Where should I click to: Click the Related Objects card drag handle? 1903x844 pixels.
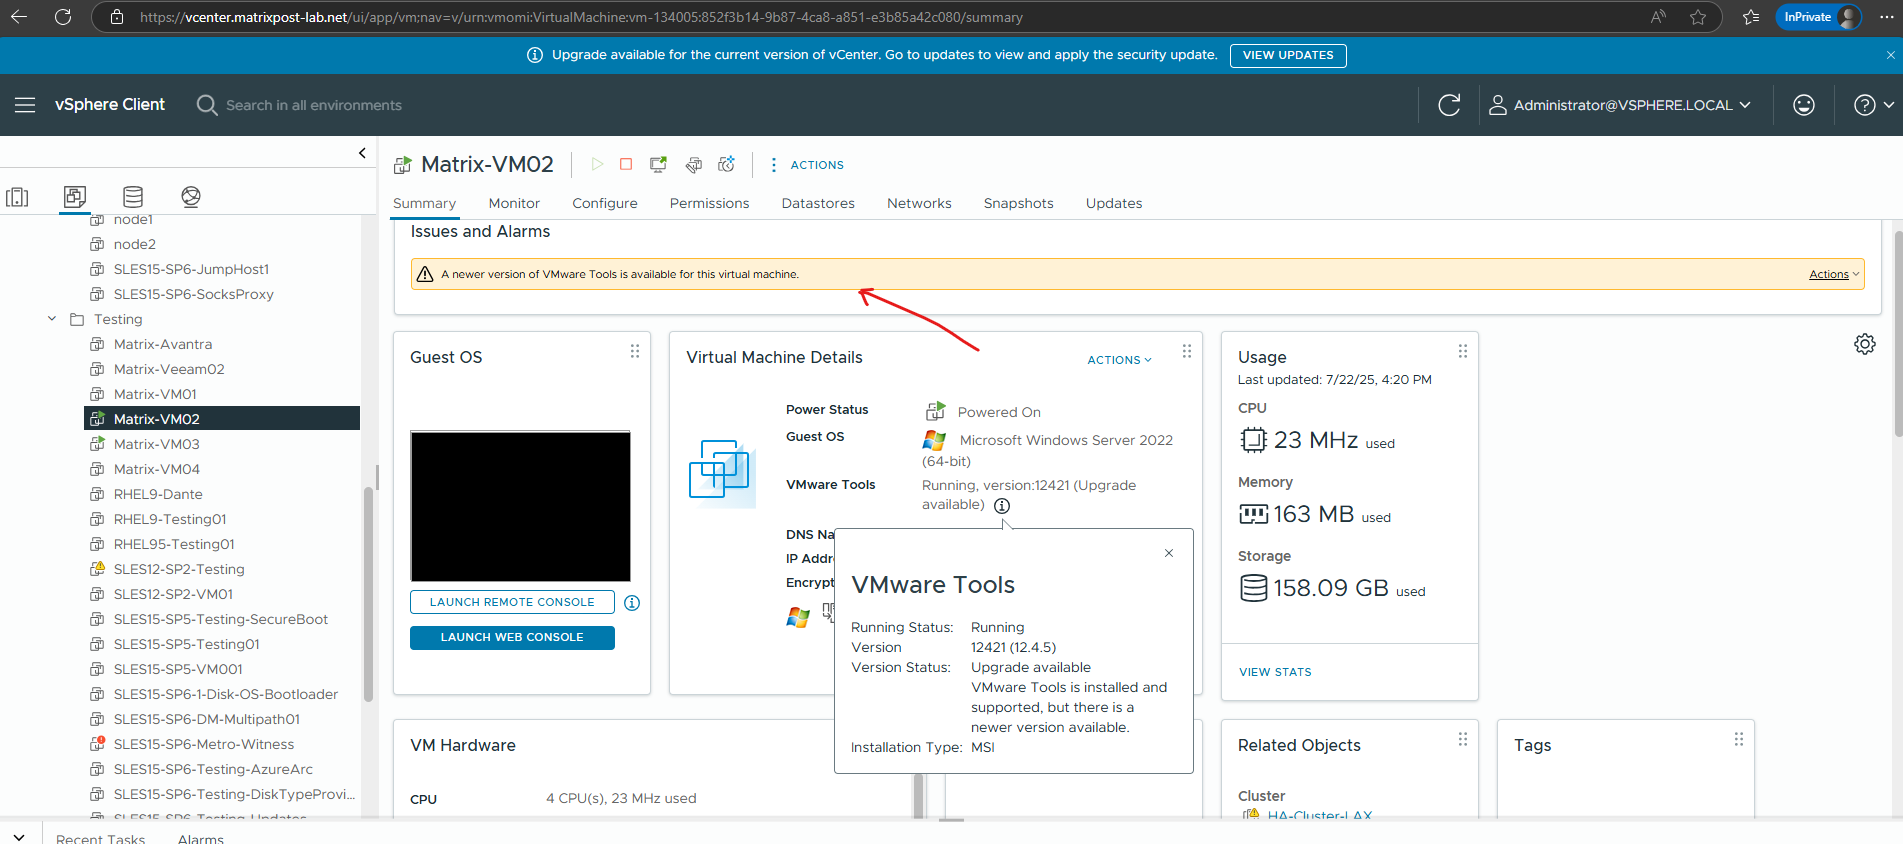(1463, 739)
